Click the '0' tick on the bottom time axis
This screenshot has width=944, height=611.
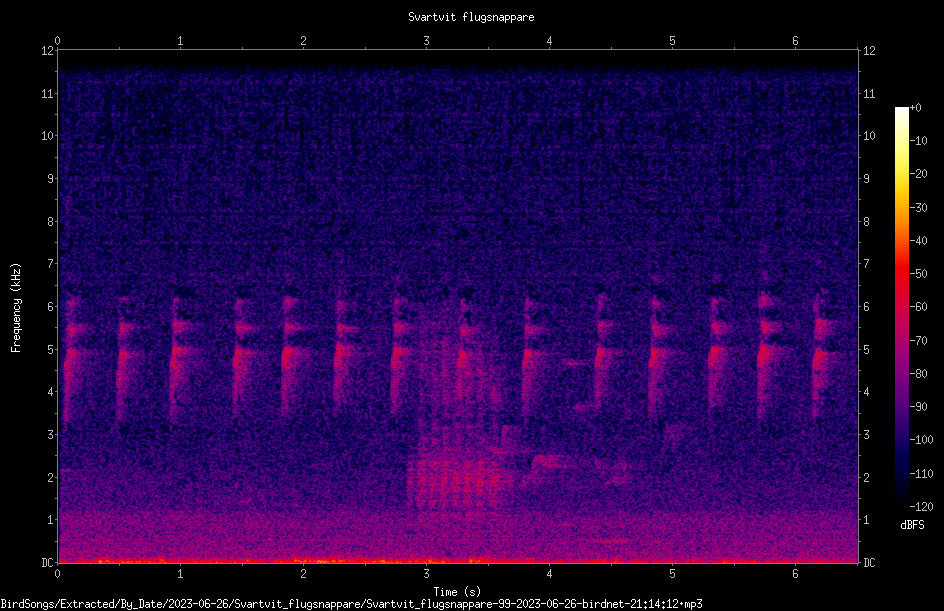[57, 574]
